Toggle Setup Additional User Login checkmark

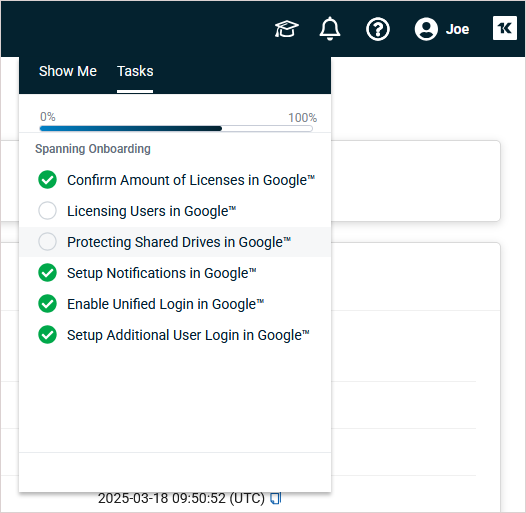click(47, 335)
